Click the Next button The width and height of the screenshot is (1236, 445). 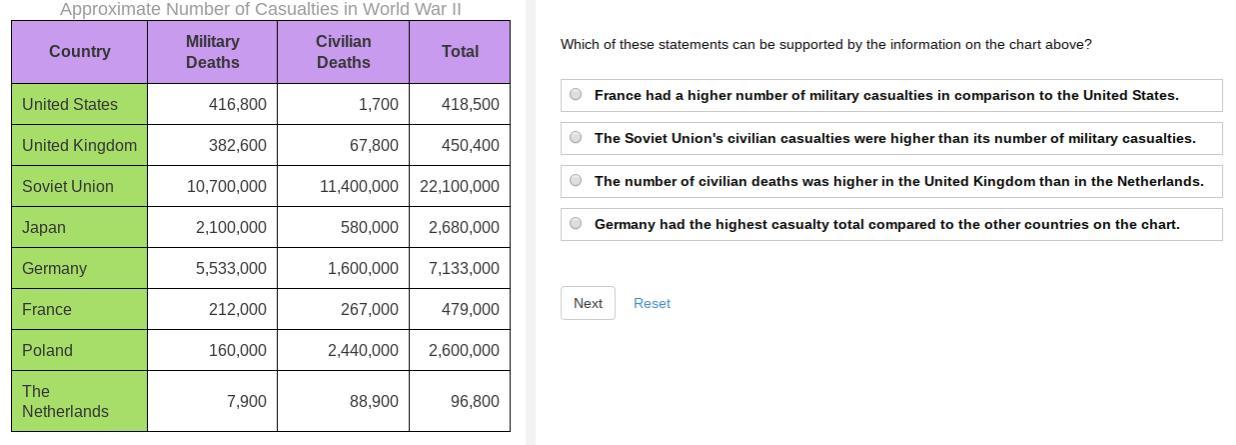click(588, 303)
